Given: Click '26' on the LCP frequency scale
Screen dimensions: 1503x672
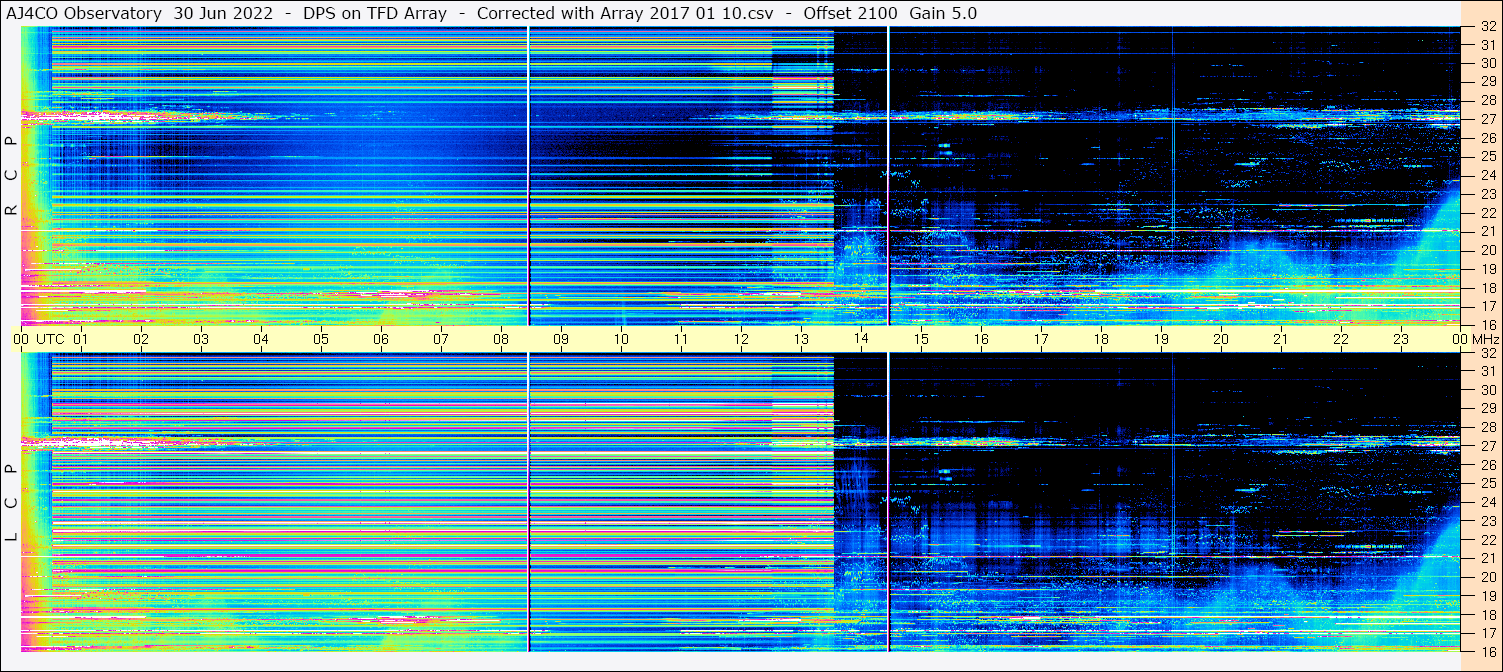Looking at the screenshot, I should click(x=1488, y=464).
